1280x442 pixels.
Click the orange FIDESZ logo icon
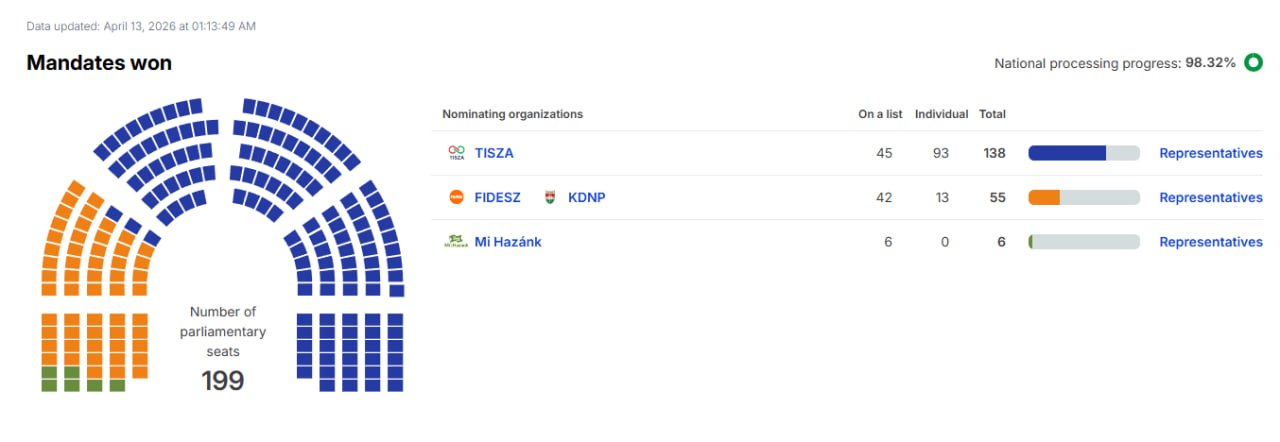pyautogui.click(x=456, y=197)
